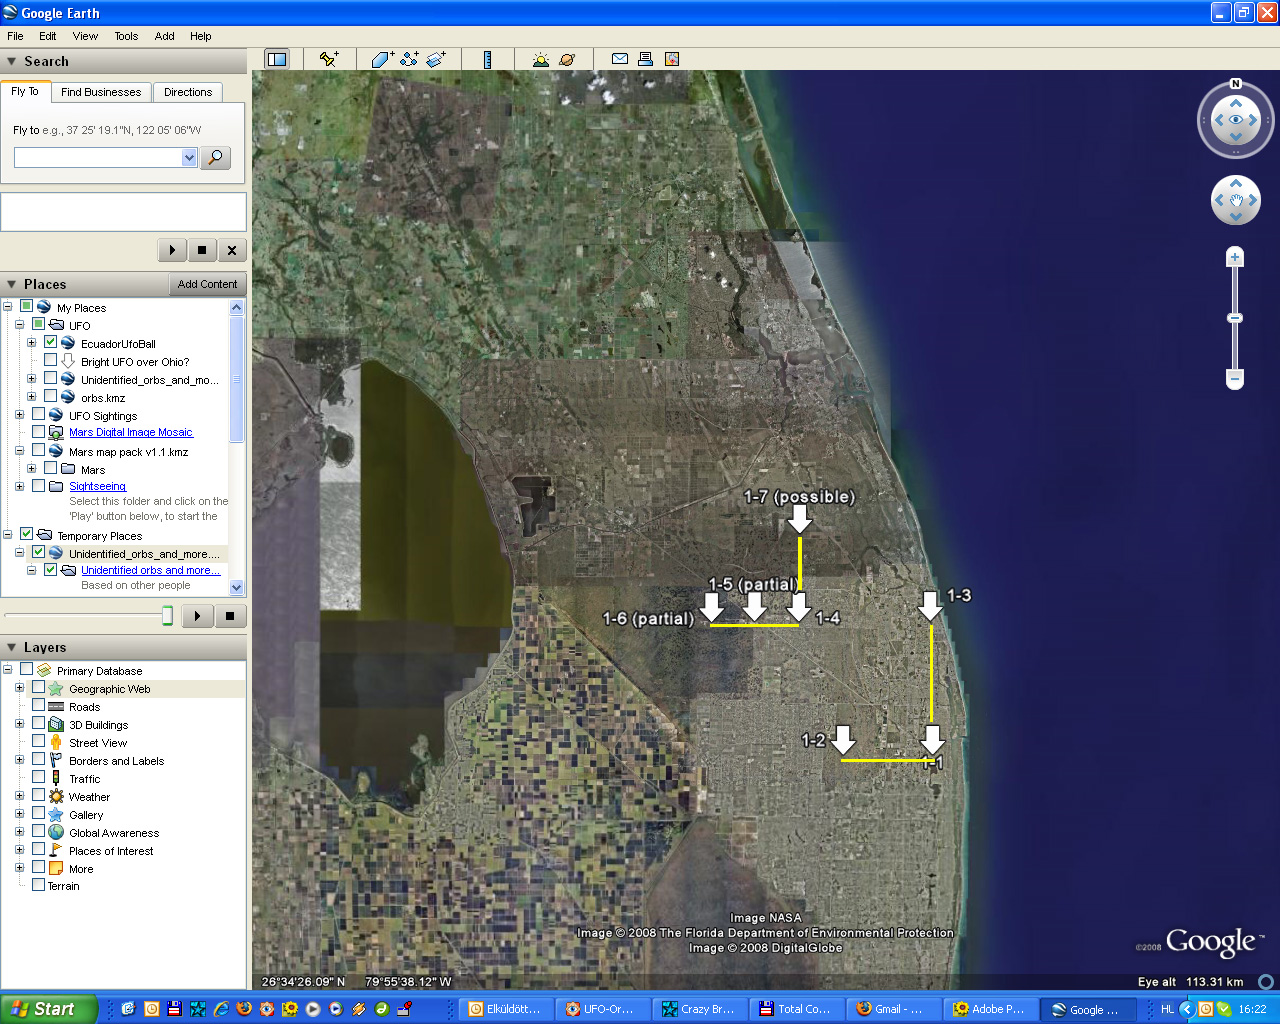1280x1024 pixels.
Task: Email the current view envelope icon
Action: 620,59
